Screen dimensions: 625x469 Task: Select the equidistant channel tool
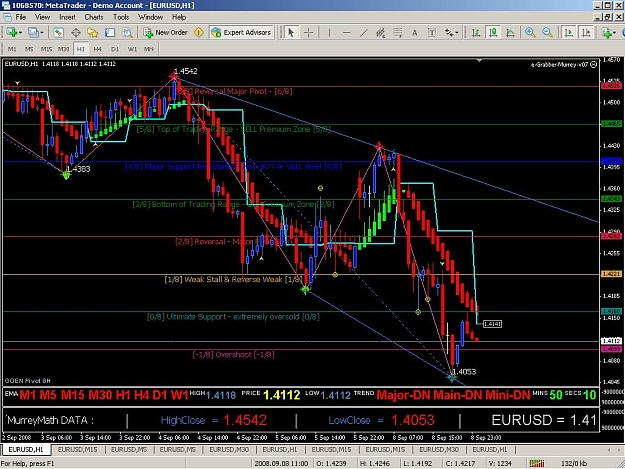[380, 32]
